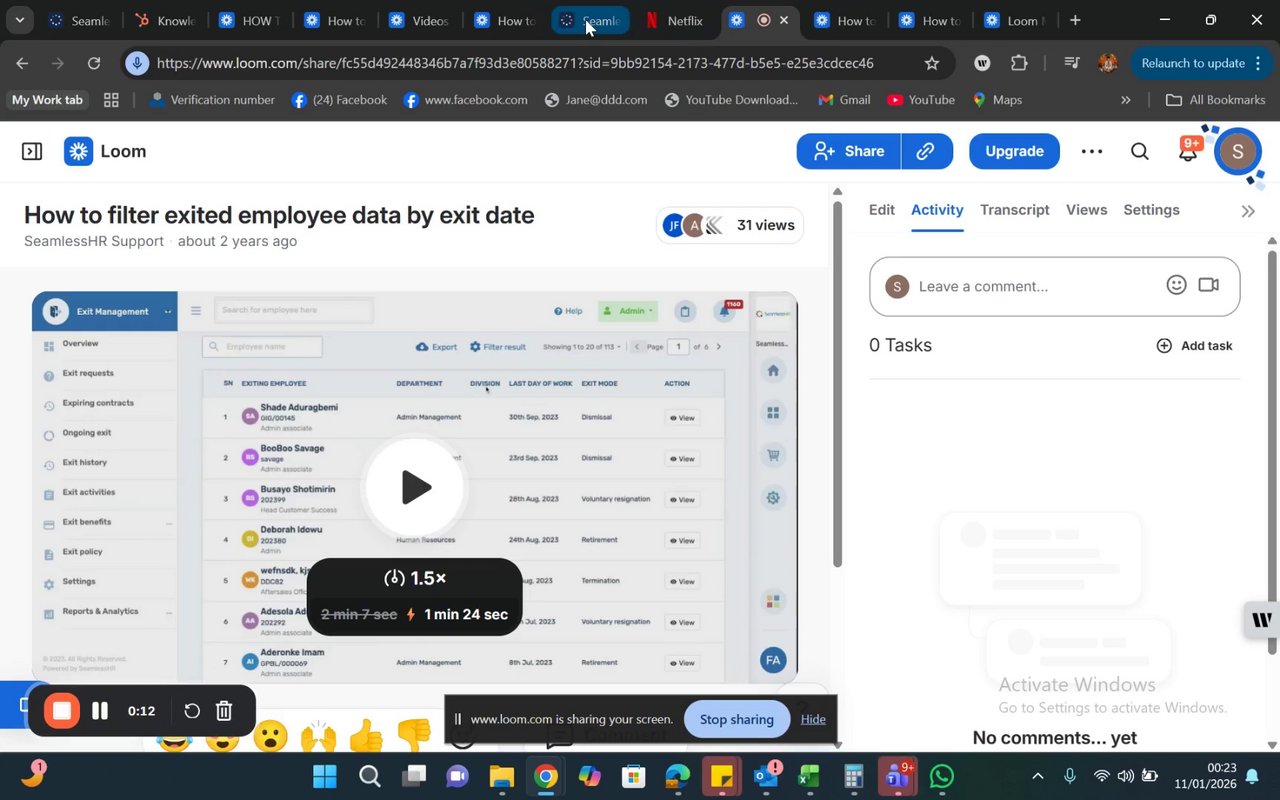Open the Settings tab in the side panel

[x=1152, y=210]
